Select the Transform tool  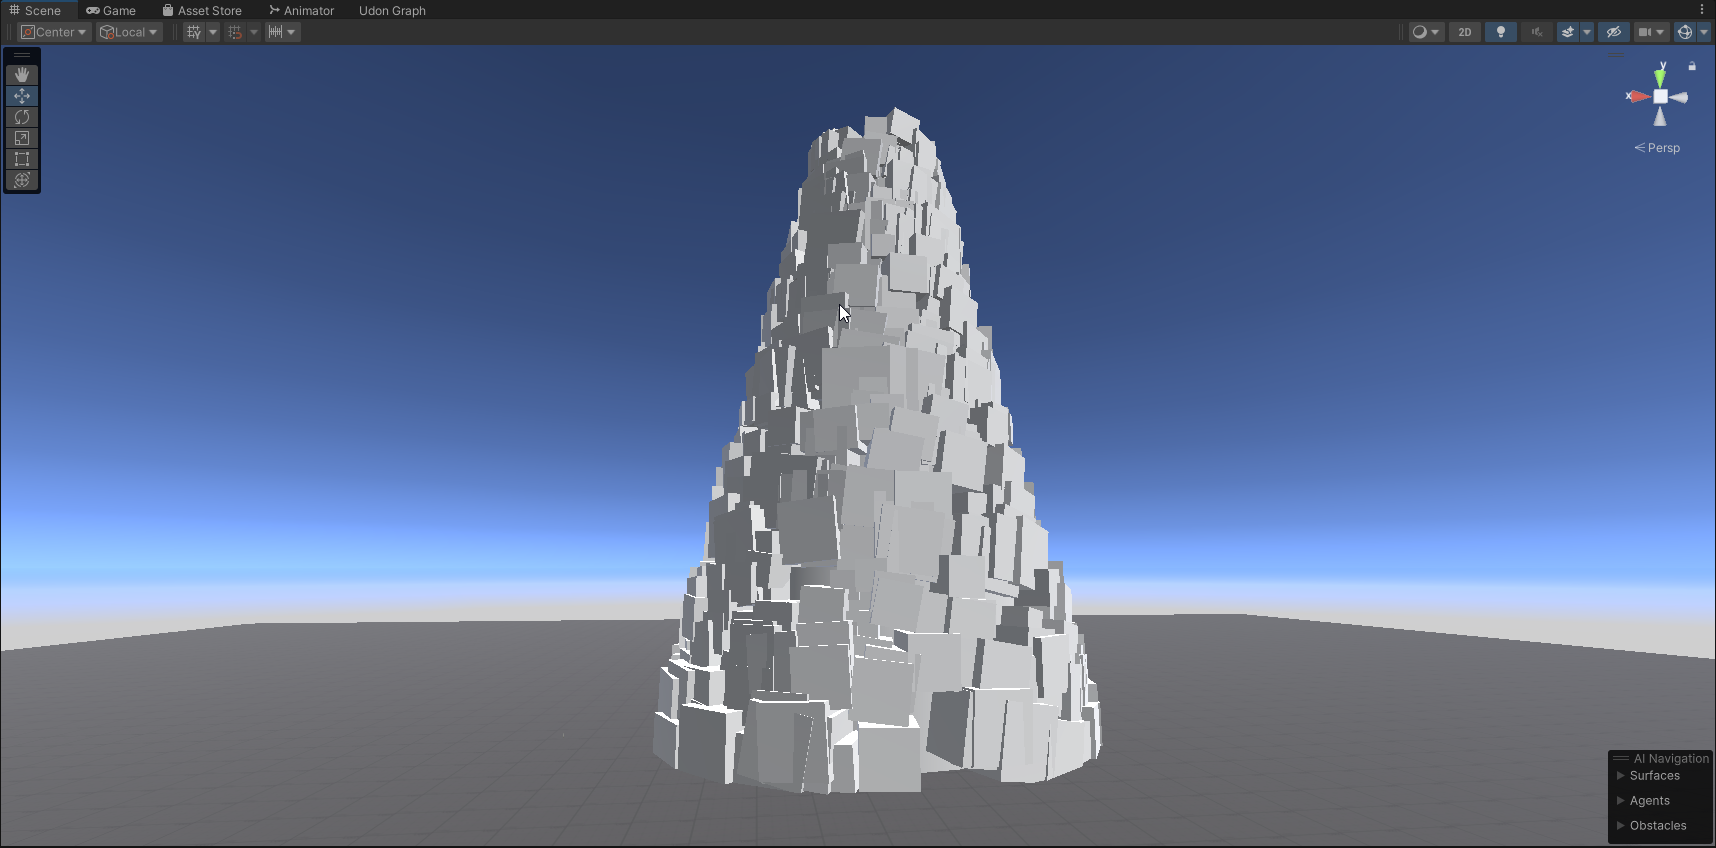point(22,180)
